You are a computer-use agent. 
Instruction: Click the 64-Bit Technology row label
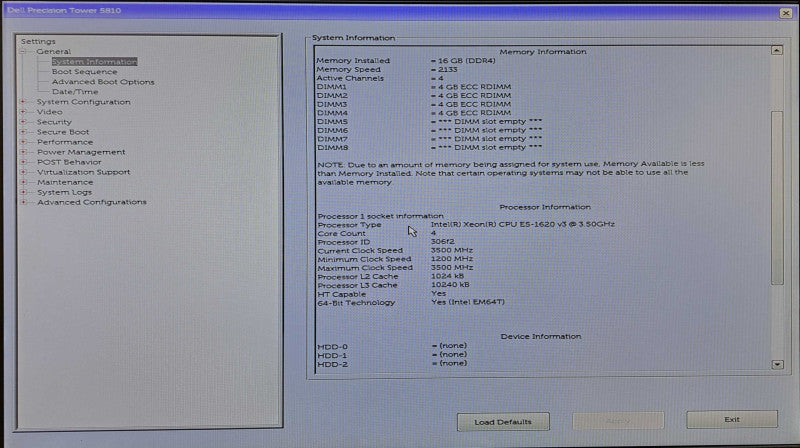356,303
